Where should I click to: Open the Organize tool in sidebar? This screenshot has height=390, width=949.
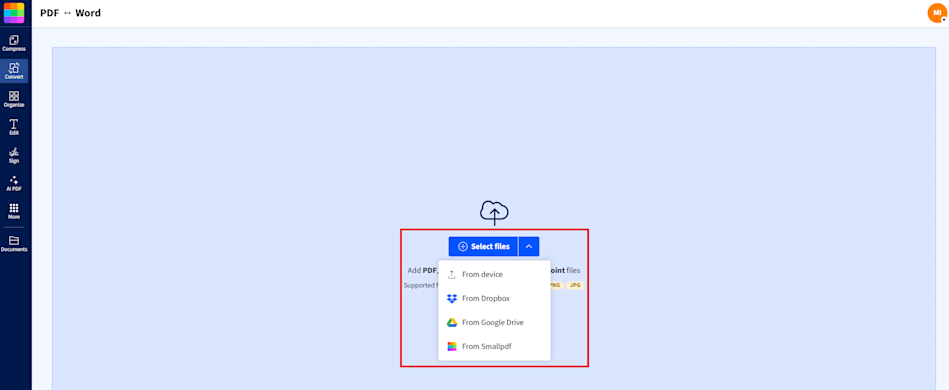(x=14, y=99)
